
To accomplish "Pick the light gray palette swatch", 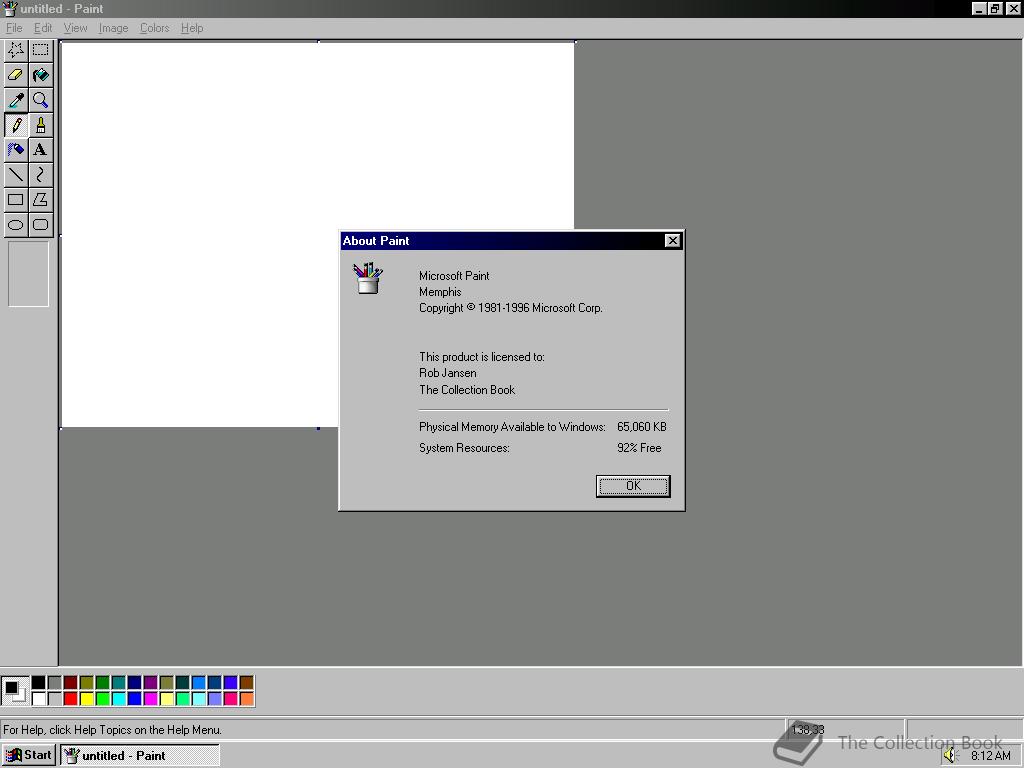I will (x=55, y=699).
